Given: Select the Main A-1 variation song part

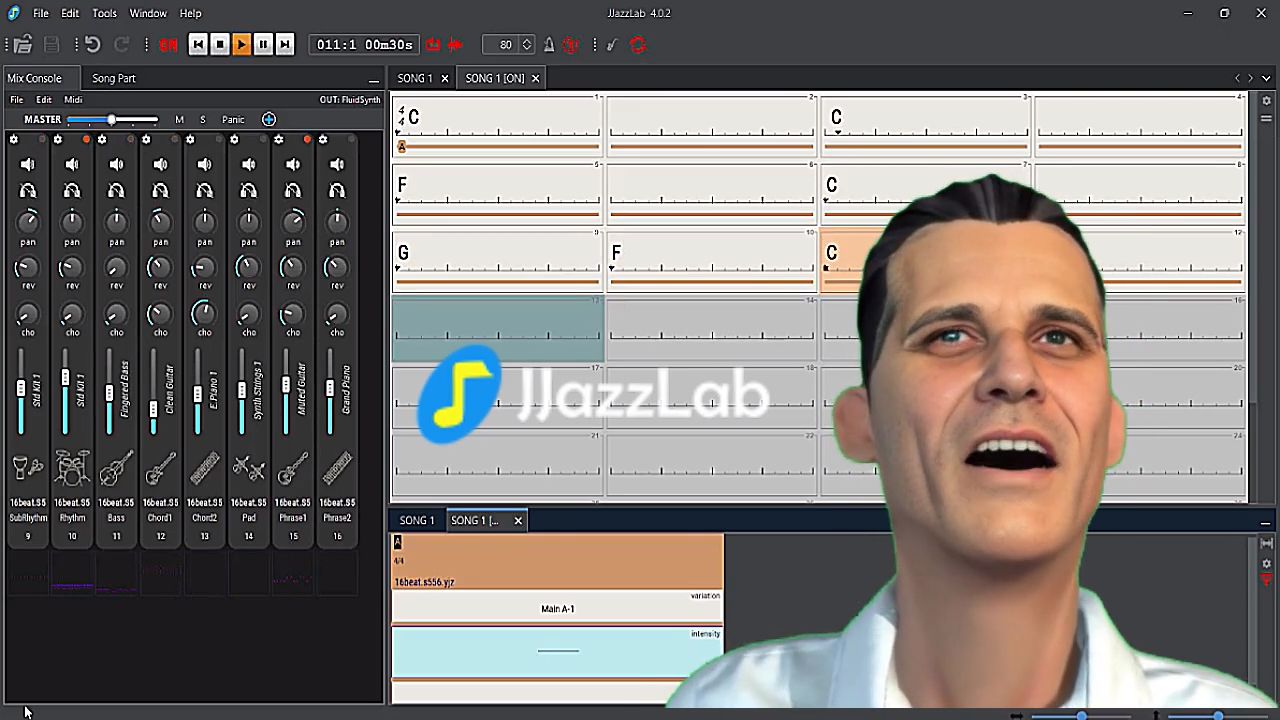Looking at the screenshot, I should [x=557, y=608].
